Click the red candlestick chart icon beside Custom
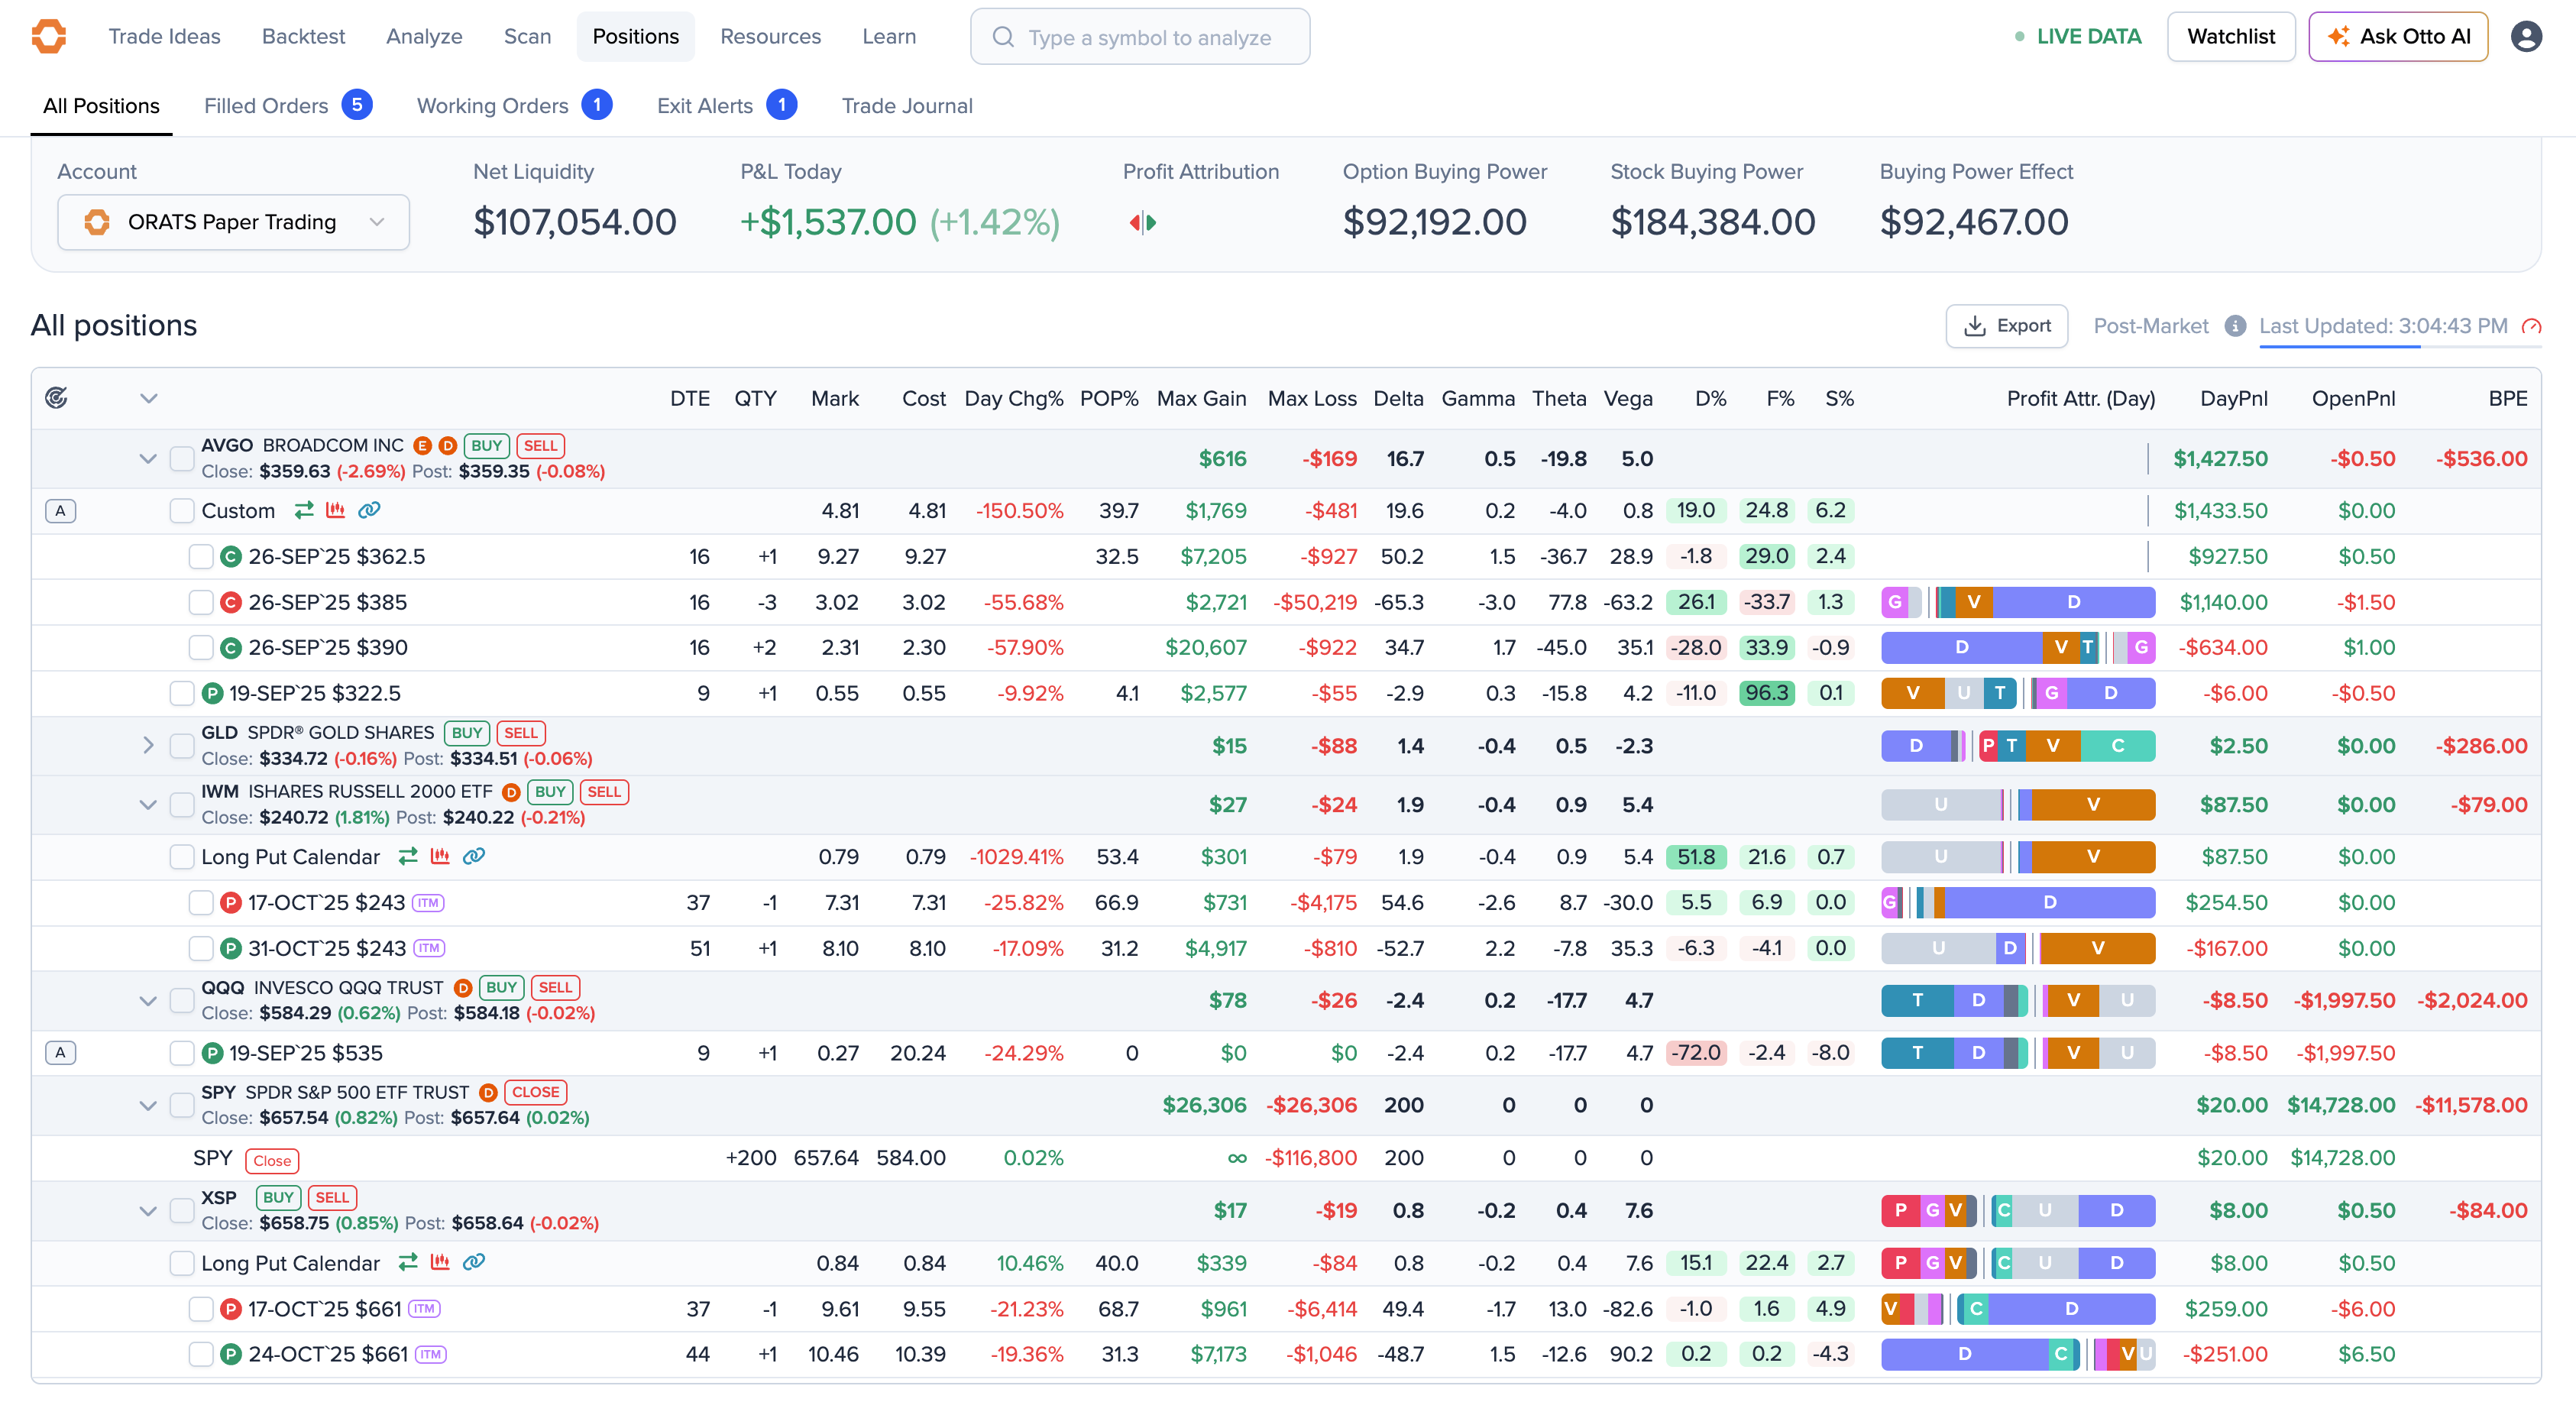The height and width of the screenshot is (1415, 2576). [x=337, y=510]
